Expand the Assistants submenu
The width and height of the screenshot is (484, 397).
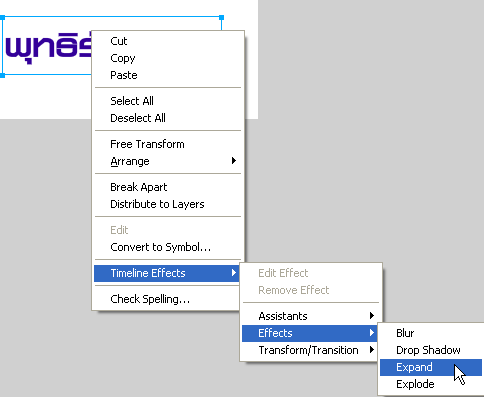tap(311, 316)
